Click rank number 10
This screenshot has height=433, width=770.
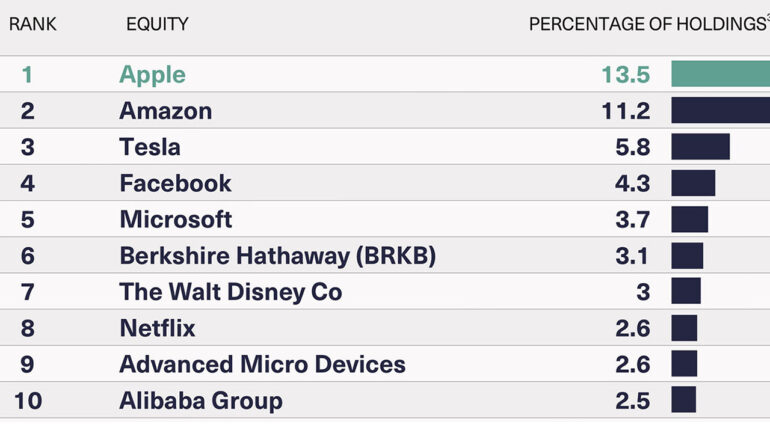28,401
